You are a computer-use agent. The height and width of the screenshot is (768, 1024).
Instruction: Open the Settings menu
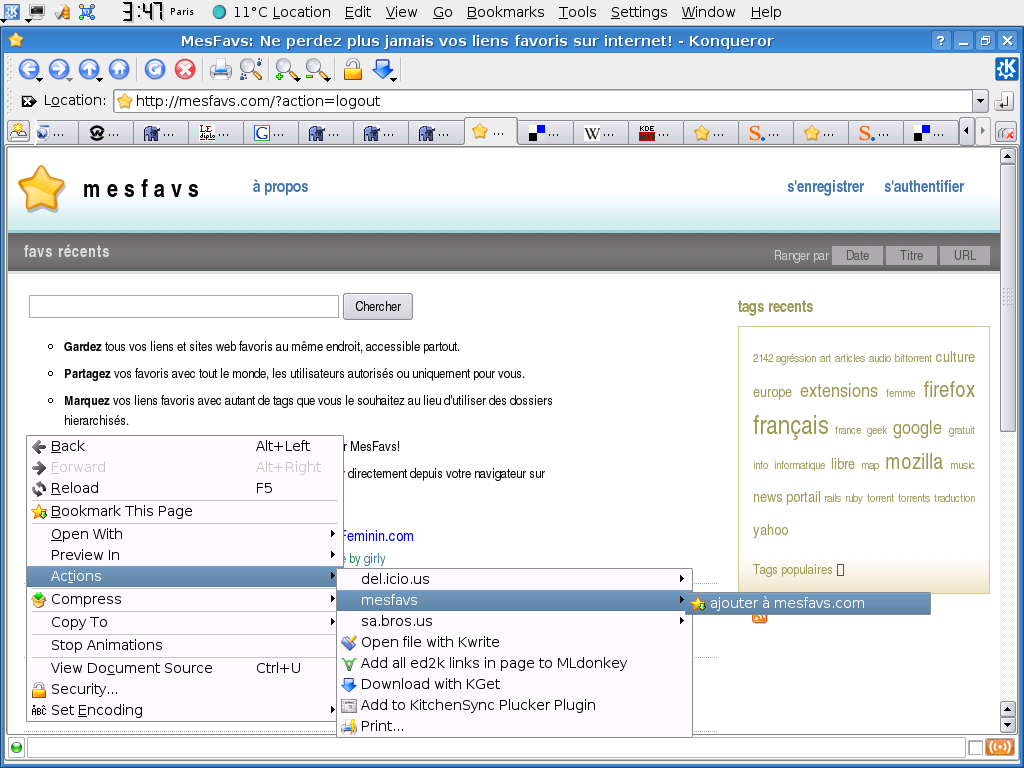639,12
